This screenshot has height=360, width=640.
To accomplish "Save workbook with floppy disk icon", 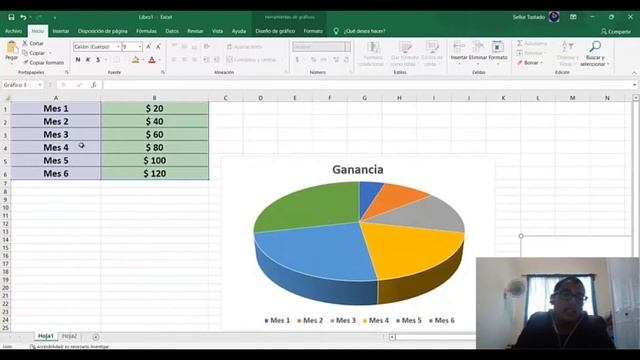I will [11, 17].
